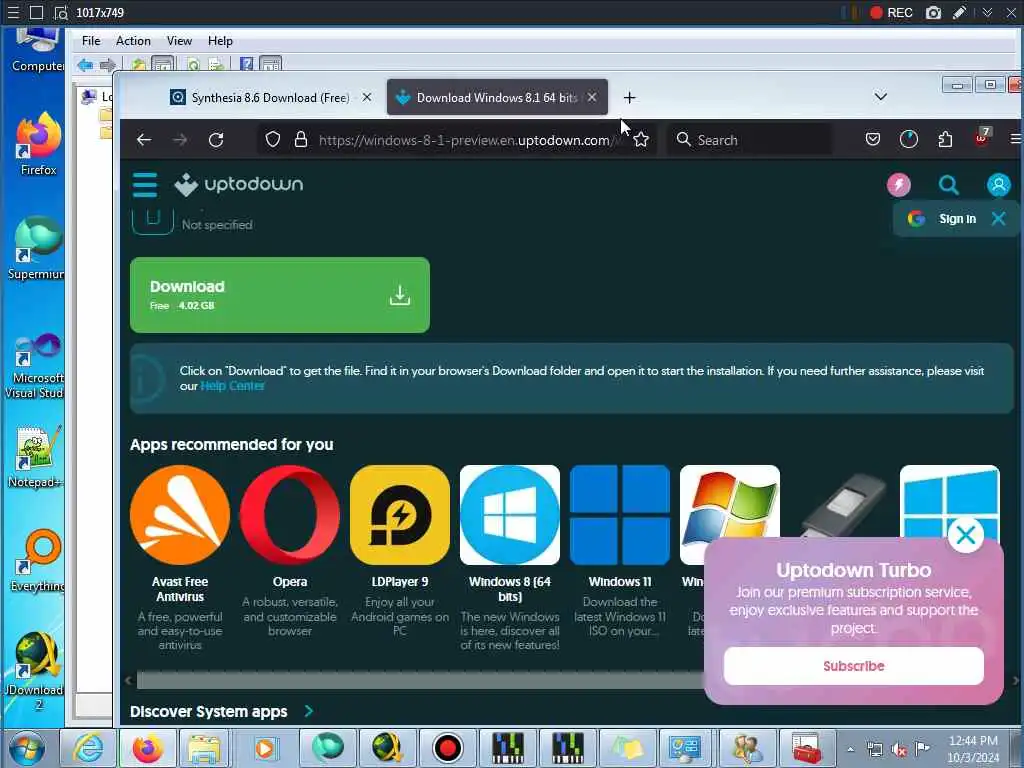View site security padlock info
1024x768 pixels.
pyautogui.click(x=300, y=139)
